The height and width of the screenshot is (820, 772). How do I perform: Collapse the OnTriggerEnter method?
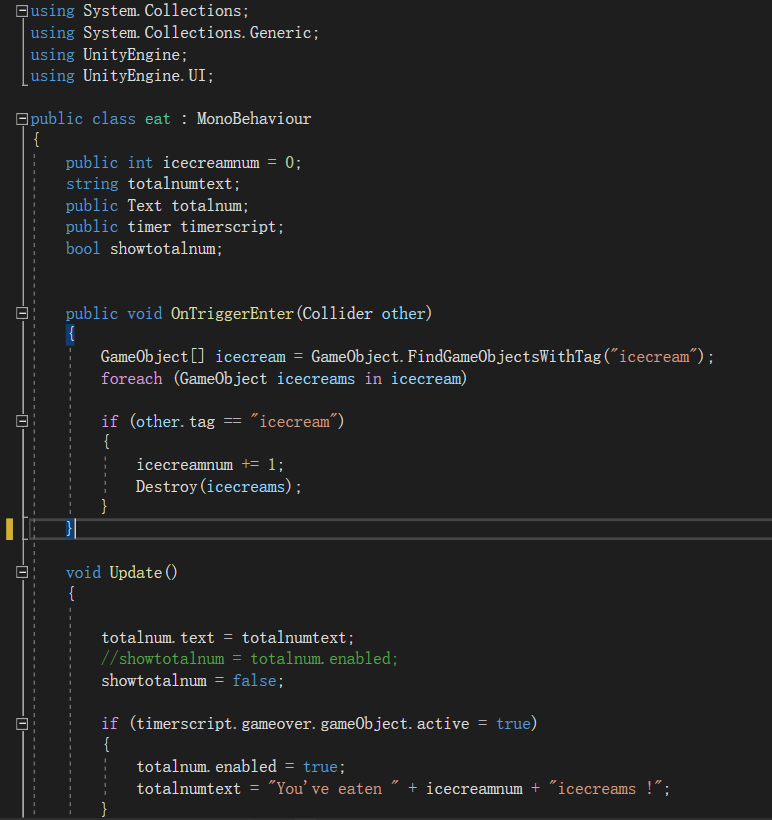pyautogui.click(x=22, y=313)
